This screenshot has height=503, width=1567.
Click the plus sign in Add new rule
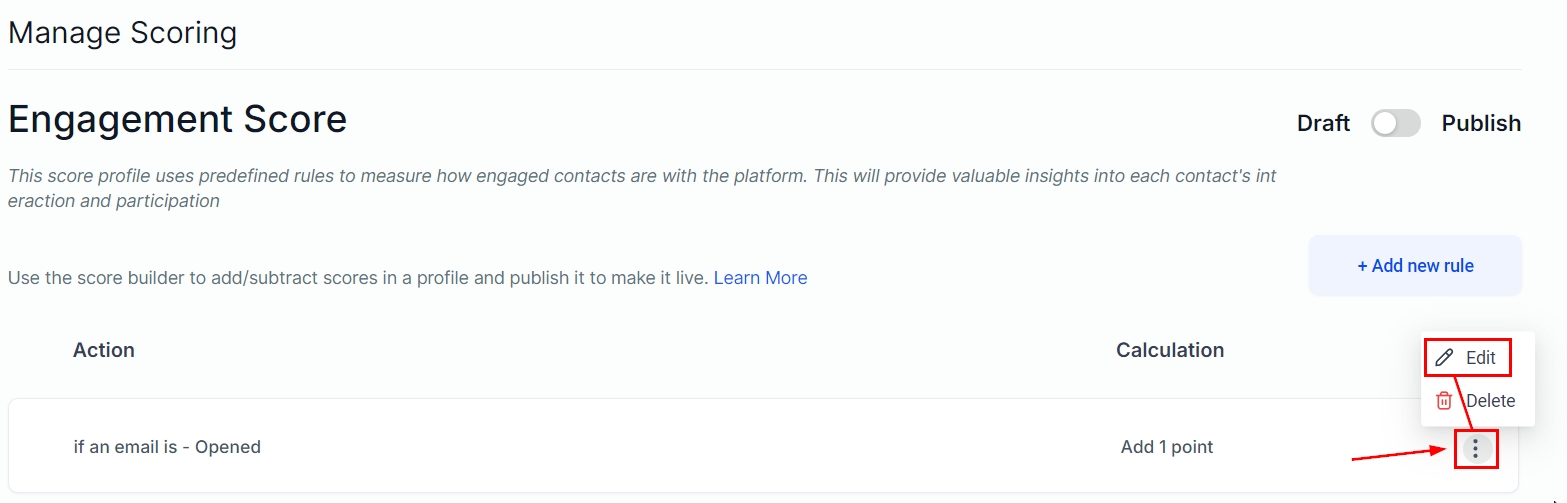(x=1363, y=266)
